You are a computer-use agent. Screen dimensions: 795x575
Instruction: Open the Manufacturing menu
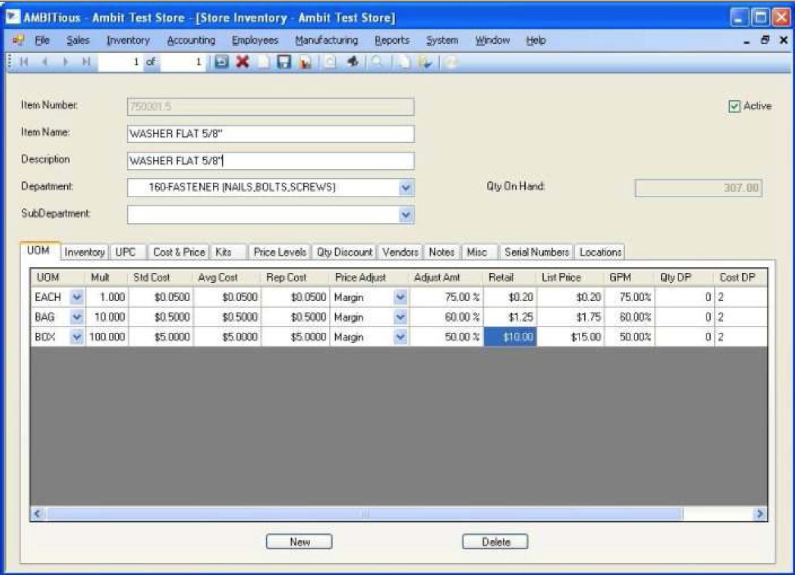click(x=326, y=40)
